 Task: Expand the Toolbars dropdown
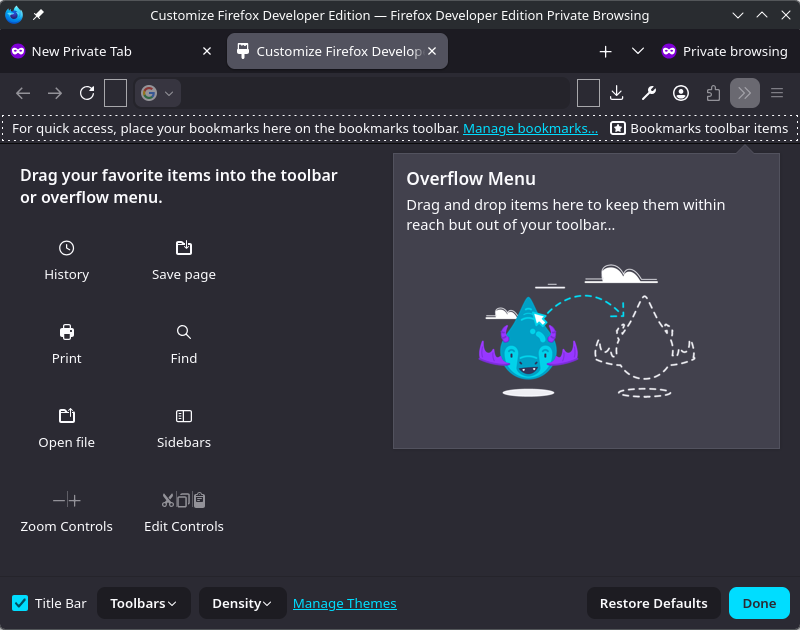(143, 603)
